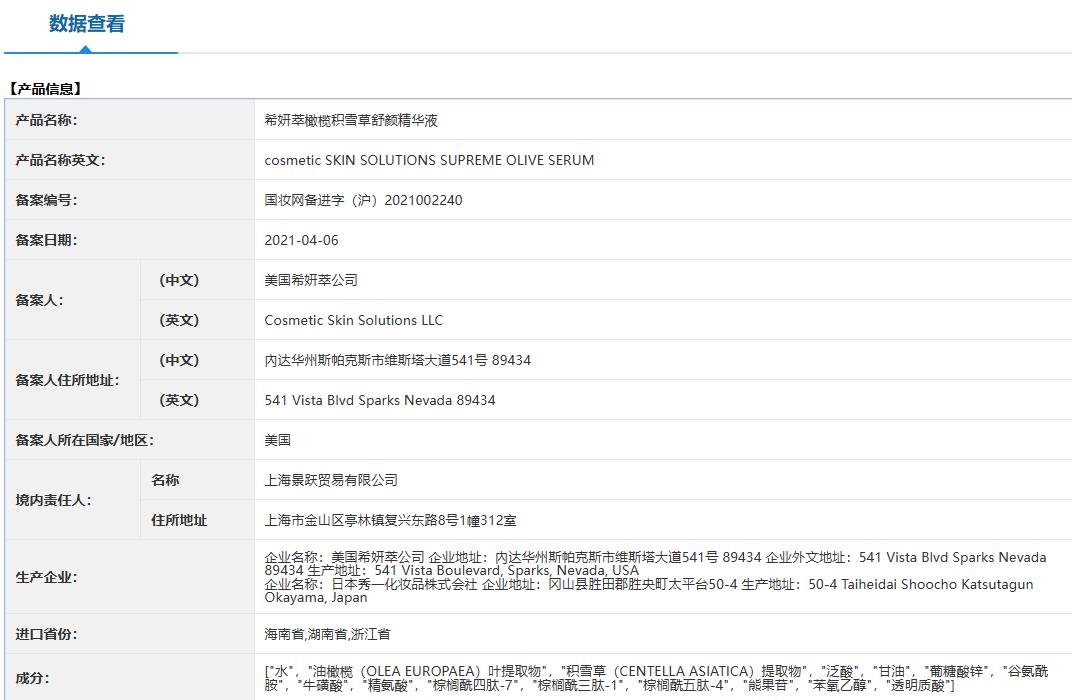1072x700 pixels.
Task: Select 上海景跃贸易有限公司 text
Action: [331, 481]
